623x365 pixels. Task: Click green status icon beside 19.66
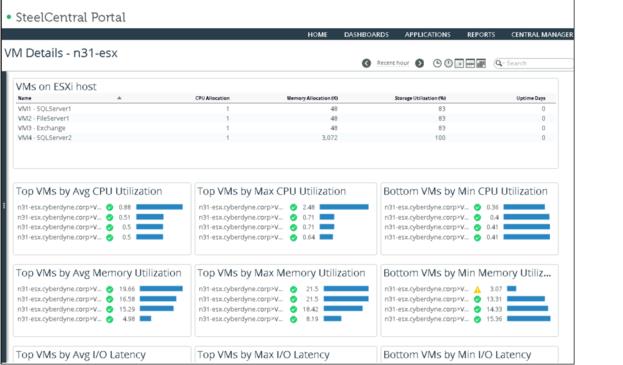pyautogui.click(x=110, y=289)
